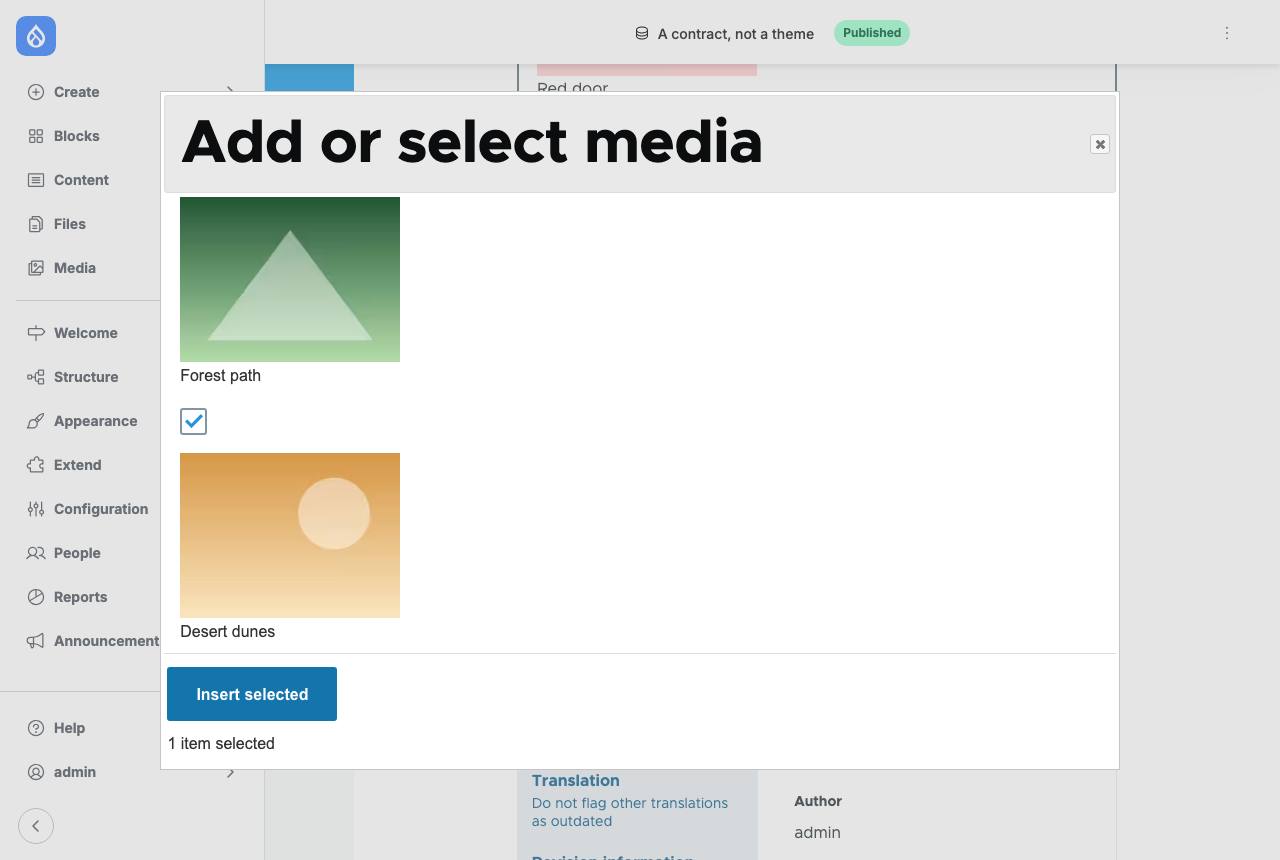Click the Appearance paintbrush icon

pyautogui.click(x=36, y=421)
